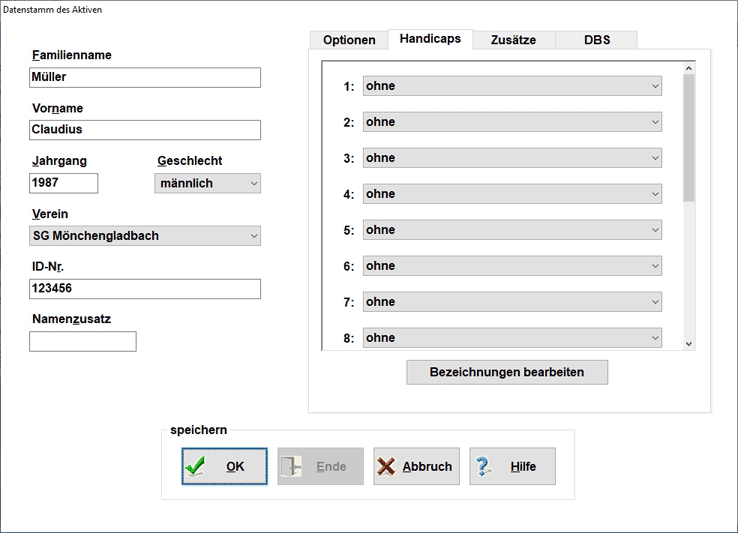The height and width of the screenshot is (533, 738).
Task: Click the Vorname text field
Action: click(145, 130)
